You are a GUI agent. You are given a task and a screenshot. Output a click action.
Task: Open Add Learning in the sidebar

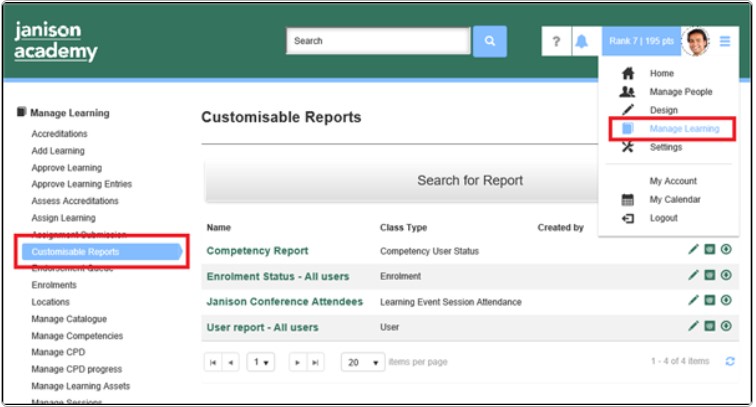tap(58, 150)
